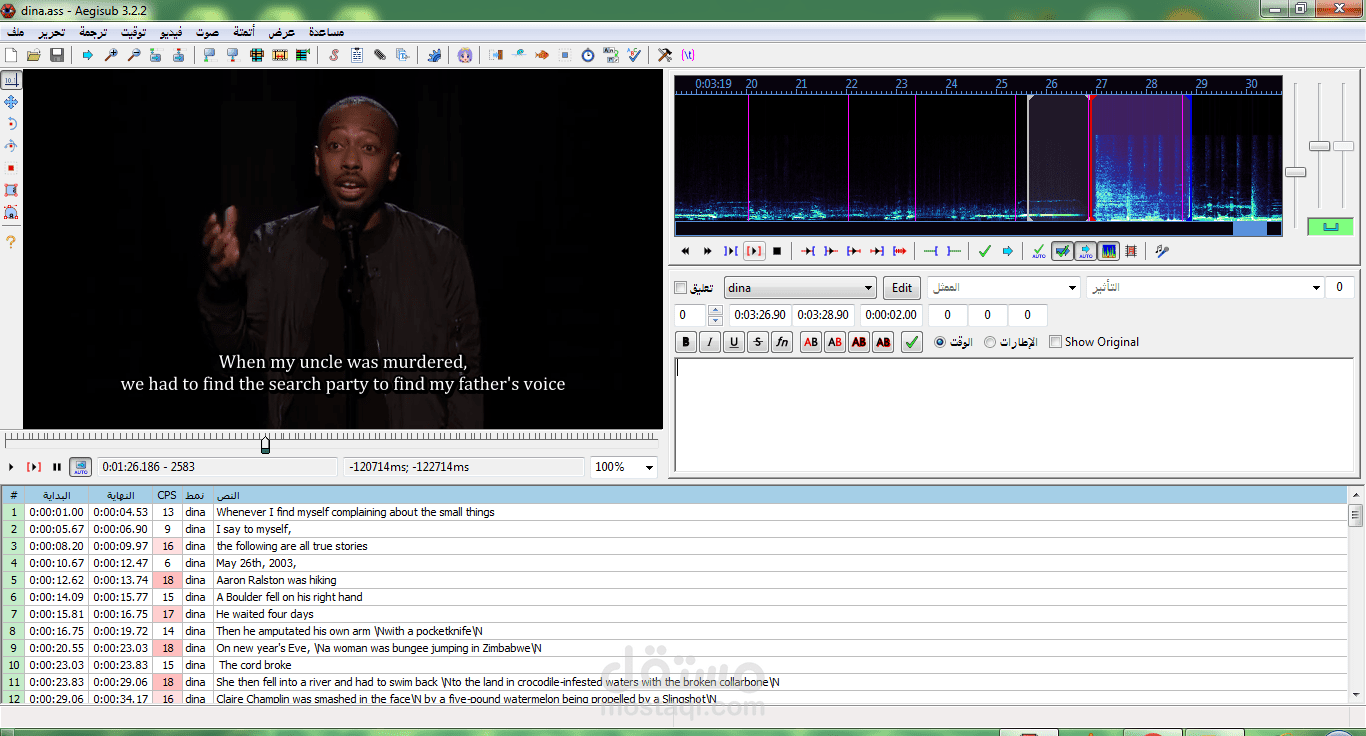Open the ملف file menu
The image size is (1366, 736).
(x=17, y=32)
